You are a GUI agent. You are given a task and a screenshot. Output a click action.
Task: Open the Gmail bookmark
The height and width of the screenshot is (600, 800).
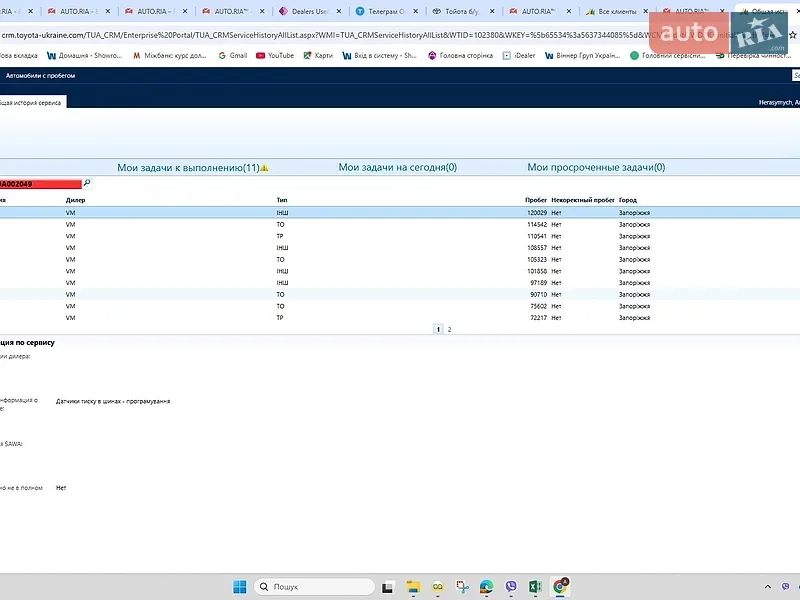tap(233, 56)
